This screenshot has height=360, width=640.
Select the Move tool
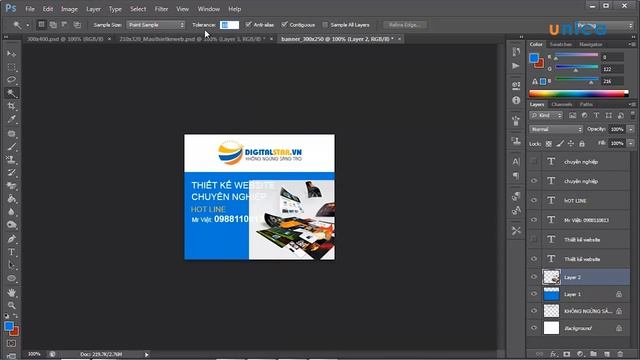click(x=11, y=54)
